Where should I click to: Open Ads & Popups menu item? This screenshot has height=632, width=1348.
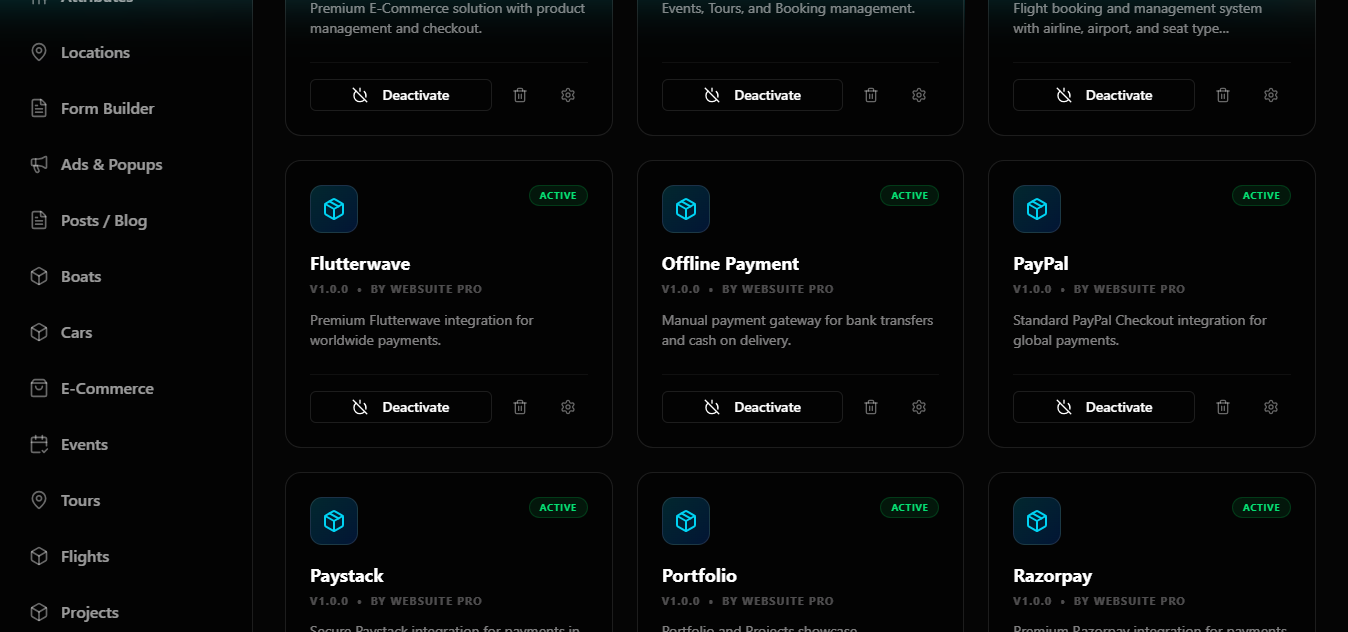click(x=111, y=164)
